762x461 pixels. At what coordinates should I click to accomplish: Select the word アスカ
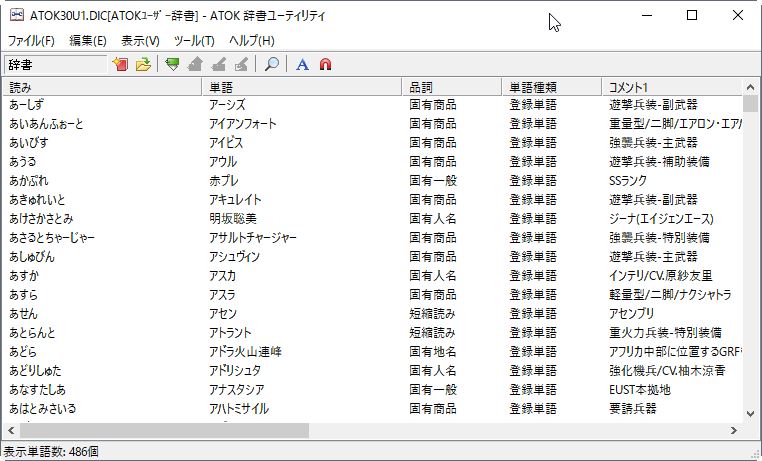point(222,275)
